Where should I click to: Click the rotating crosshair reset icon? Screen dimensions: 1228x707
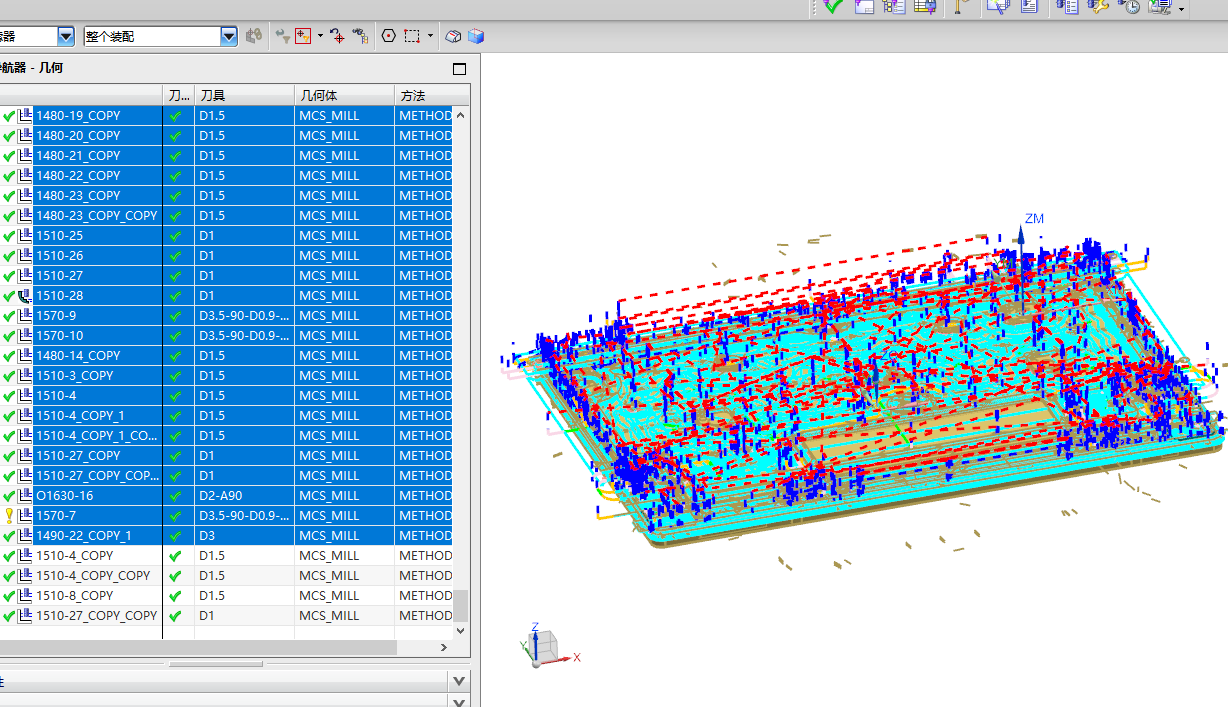coord(337,36)
